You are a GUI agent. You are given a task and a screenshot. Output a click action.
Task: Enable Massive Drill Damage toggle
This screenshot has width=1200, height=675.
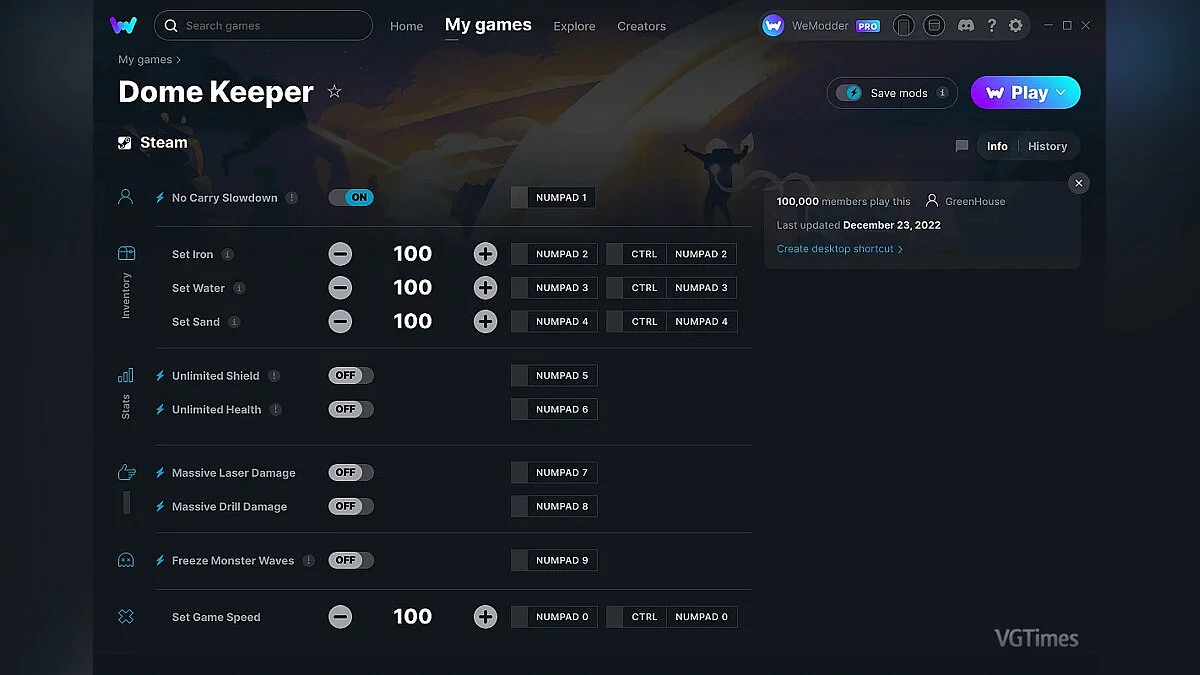[x=351, y=507]
